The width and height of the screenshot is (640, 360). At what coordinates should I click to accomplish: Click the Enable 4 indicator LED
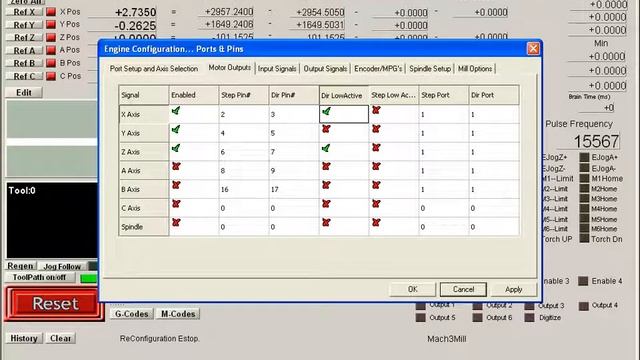pos(583,281)
